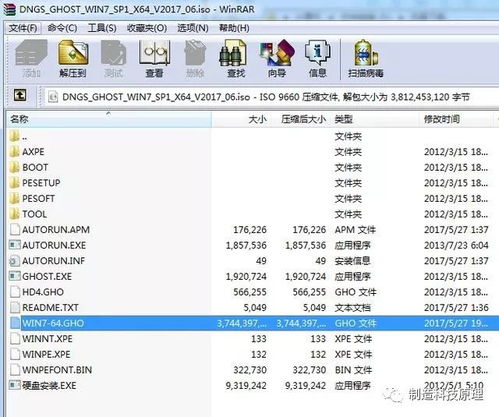Select the WIN7-64.GHO file row
Image resolution: width=499 pixels, height=417 pixels.
click(253, 323)
